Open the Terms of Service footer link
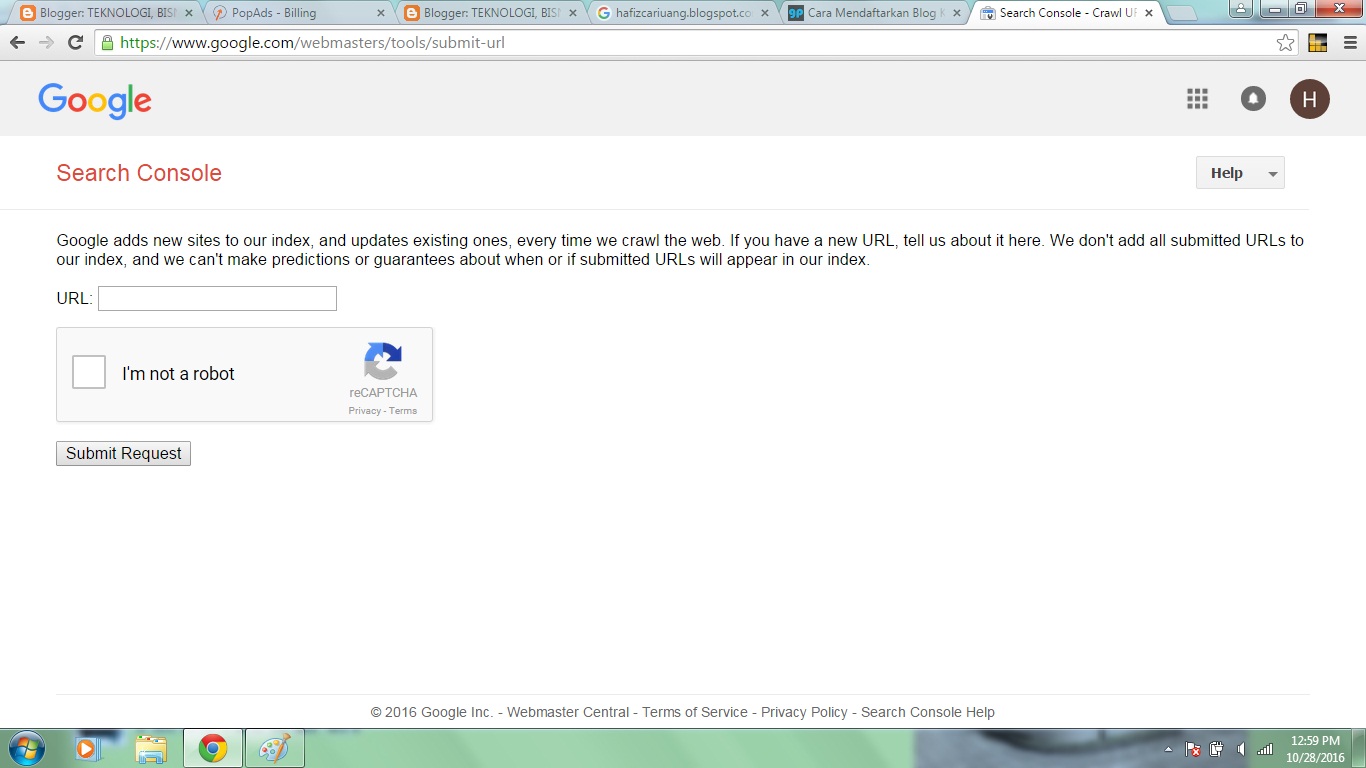 click(x=695, y=712)
